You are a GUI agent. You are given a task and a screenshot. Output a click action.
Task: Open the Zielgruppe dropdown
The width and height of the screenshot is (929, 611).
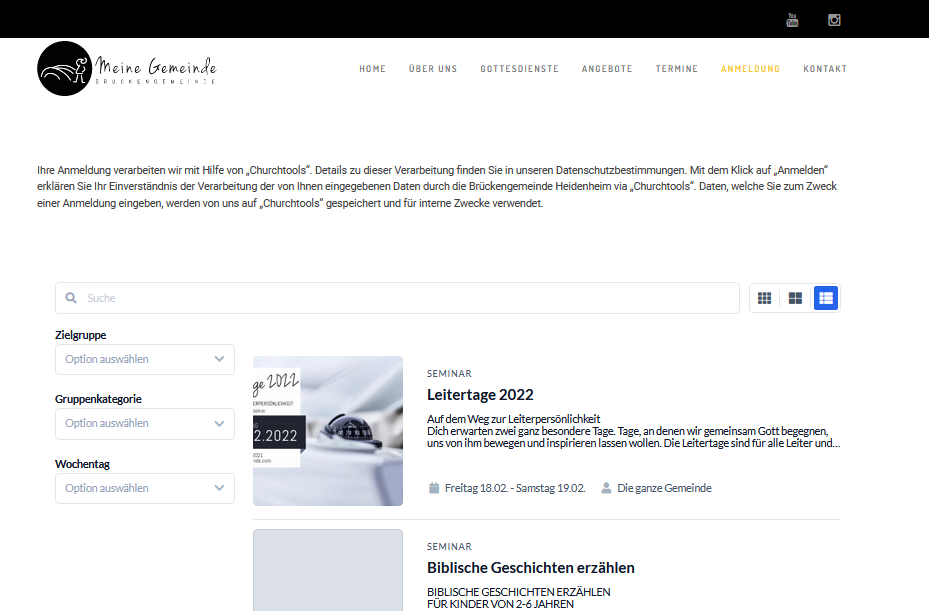pyautogui.click(x=145, y=360)
